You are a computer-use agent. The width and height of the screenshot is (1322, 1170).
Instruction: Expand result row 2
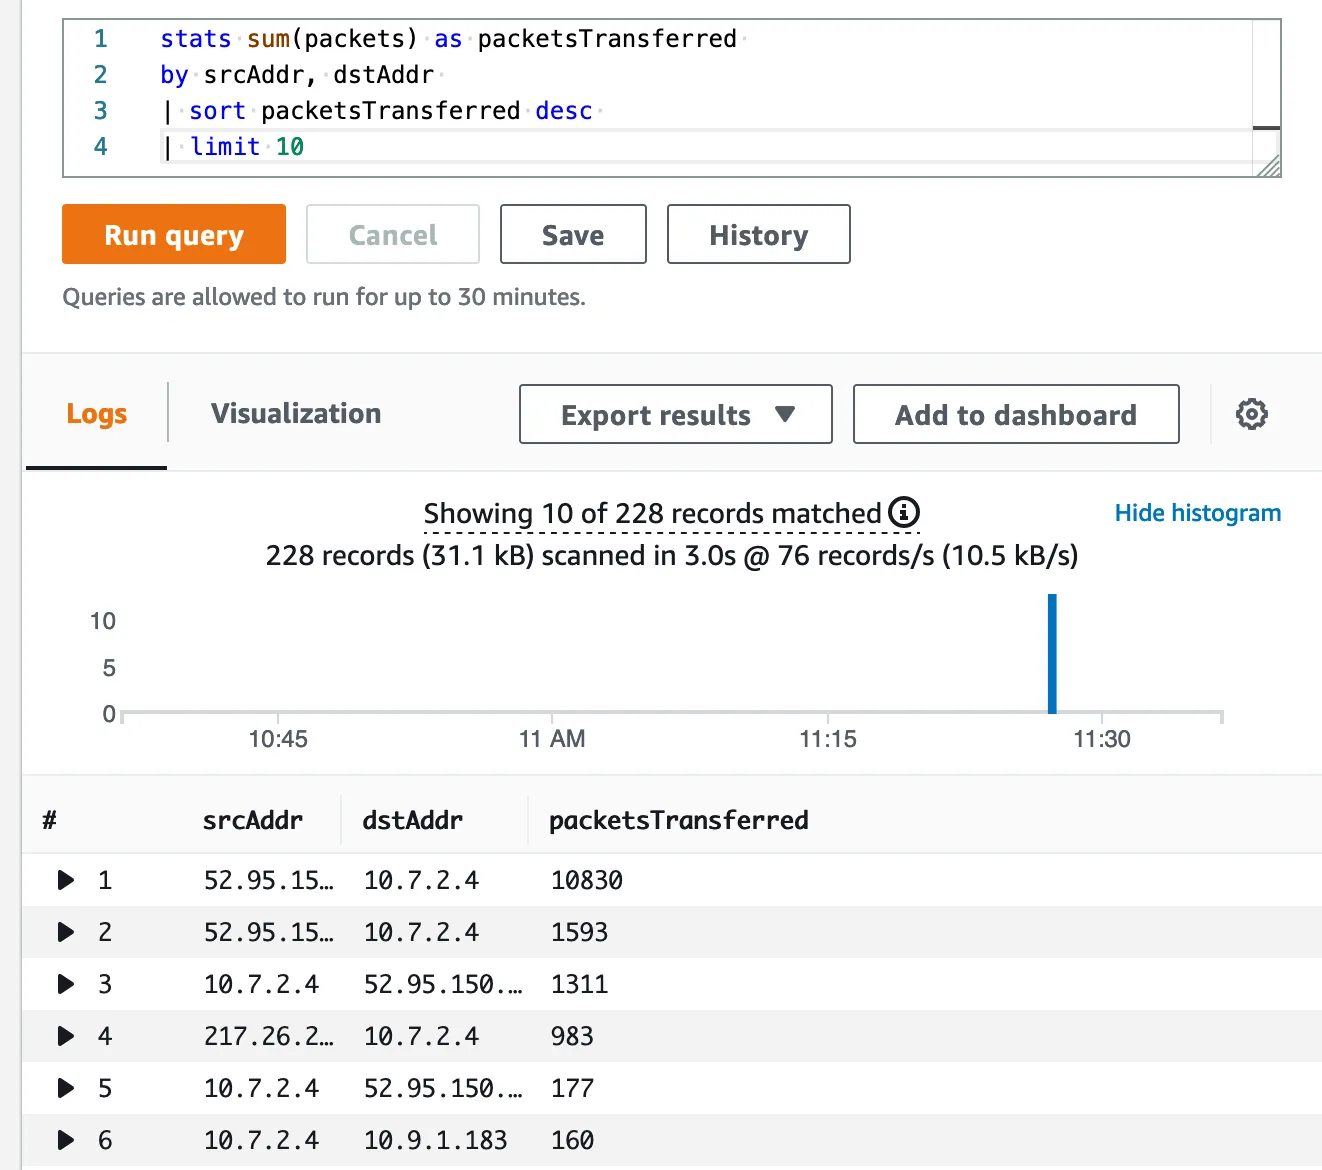[66, 932]
